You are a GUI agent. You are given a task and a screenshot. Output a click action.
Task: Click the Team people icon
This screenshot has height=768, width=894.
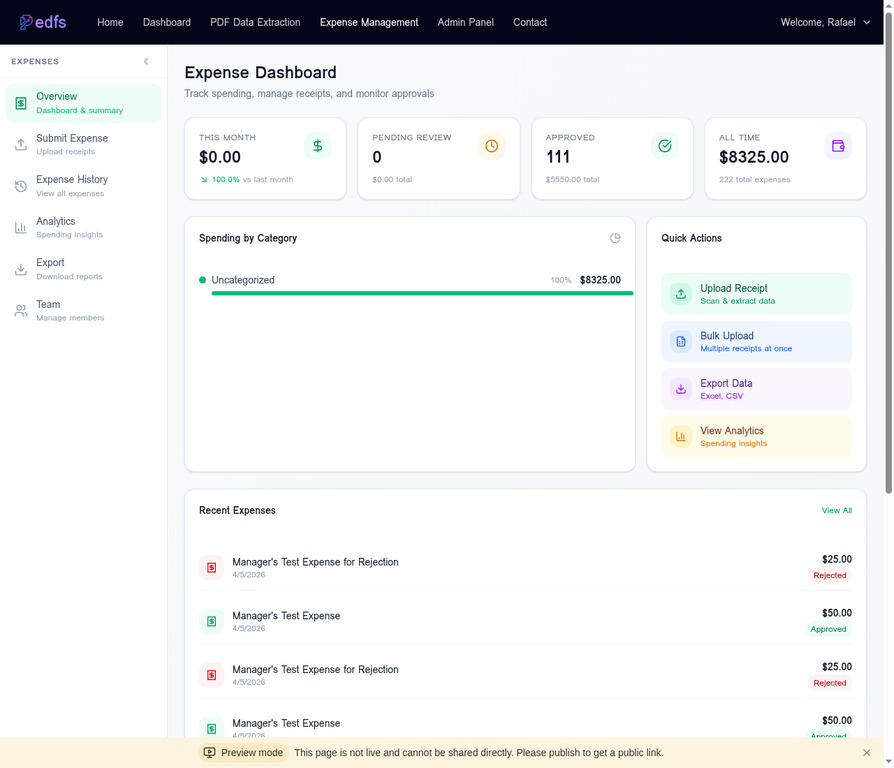point(21,311)
